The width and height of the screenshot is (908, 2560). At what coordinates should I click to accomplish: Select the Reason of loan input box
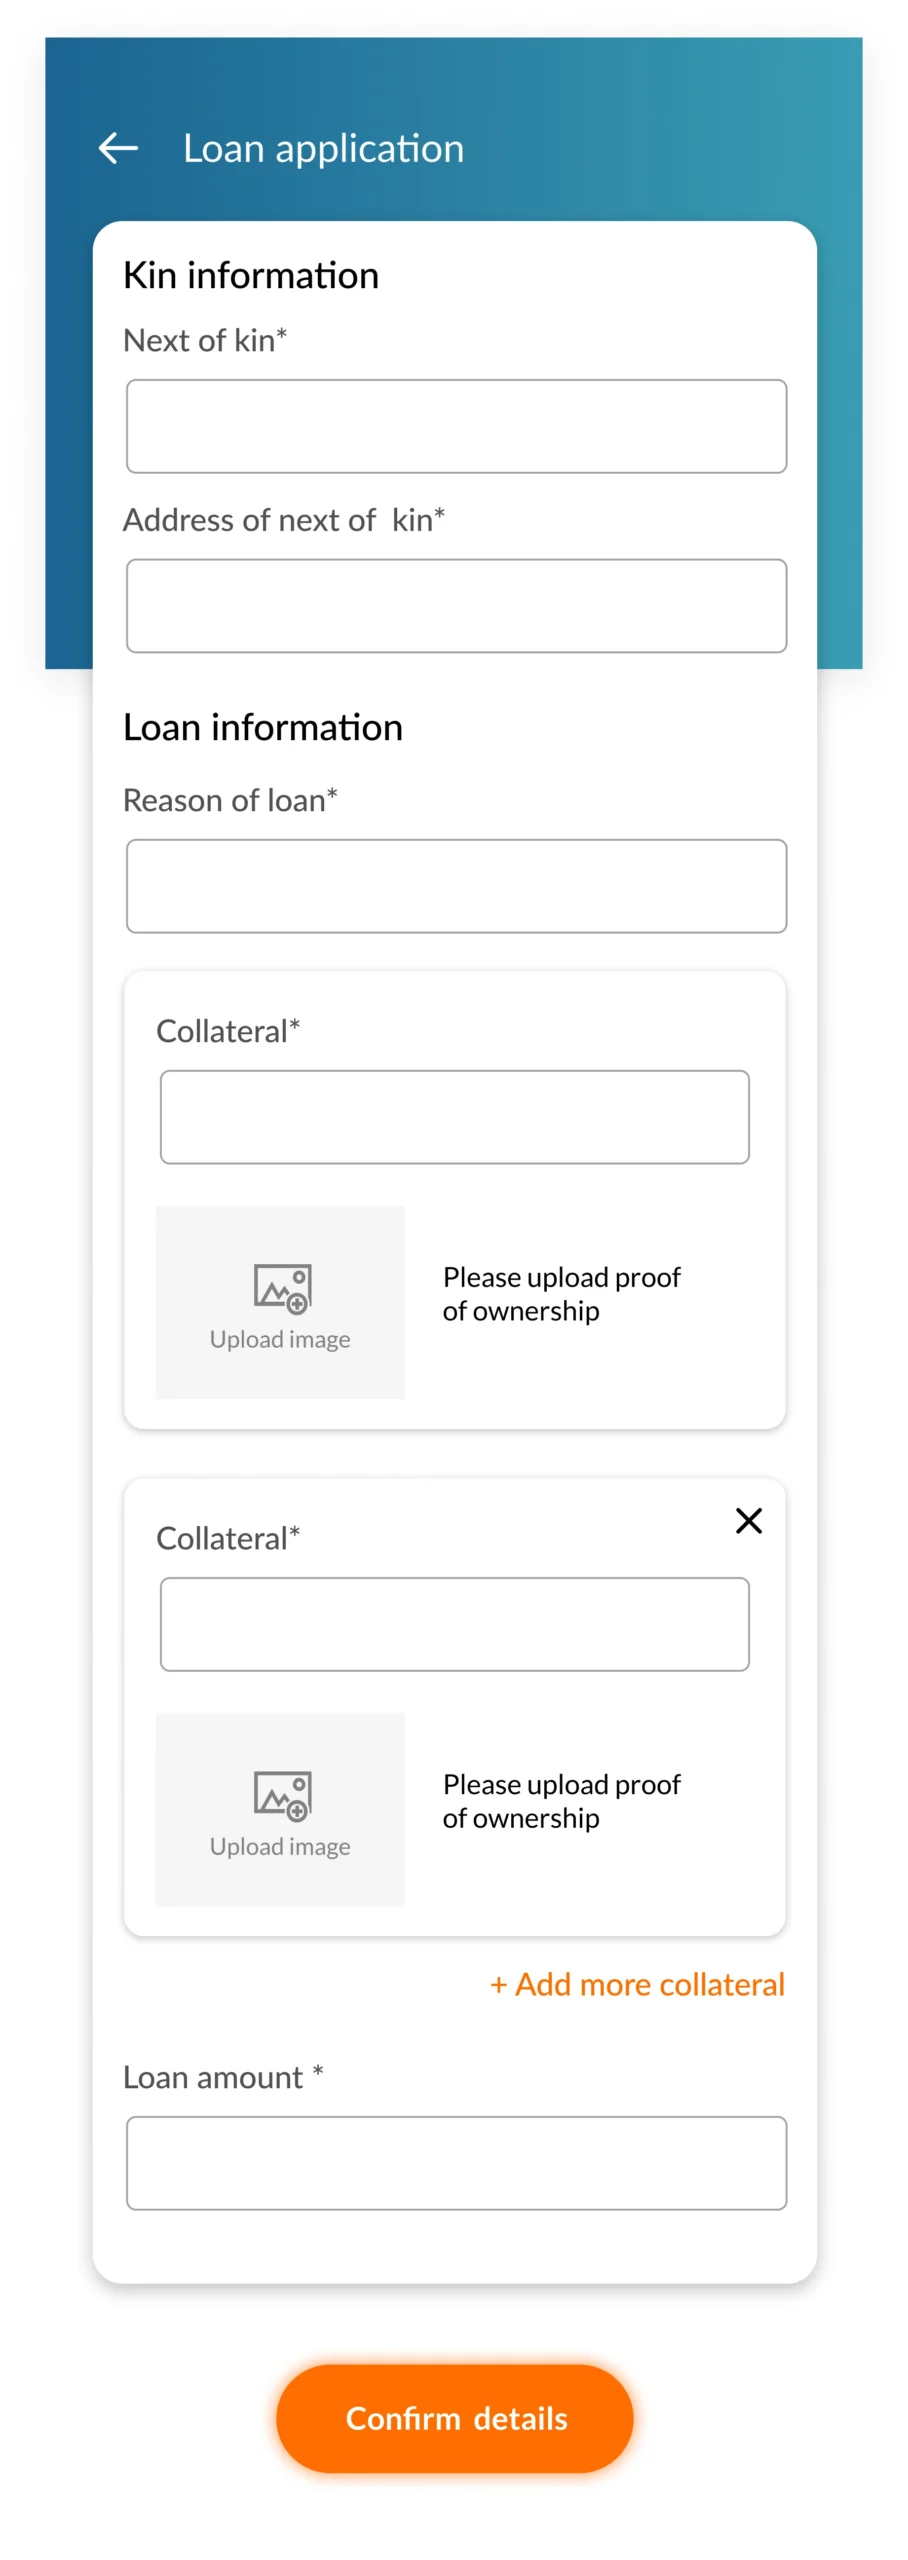click(x=456, y=885)
